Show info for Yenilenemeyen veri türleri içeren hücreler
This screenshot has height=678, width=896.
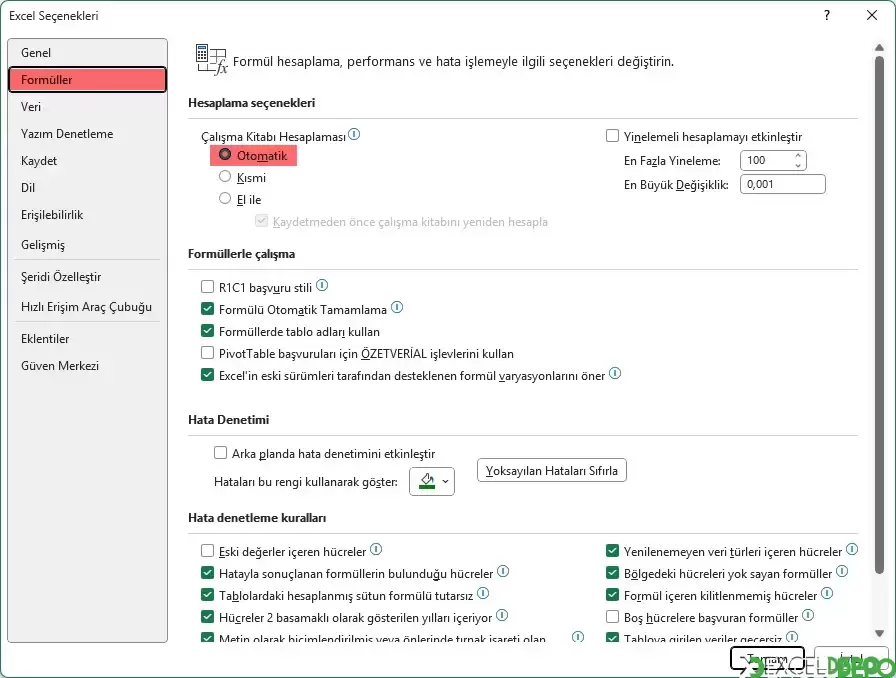[852, 549]
